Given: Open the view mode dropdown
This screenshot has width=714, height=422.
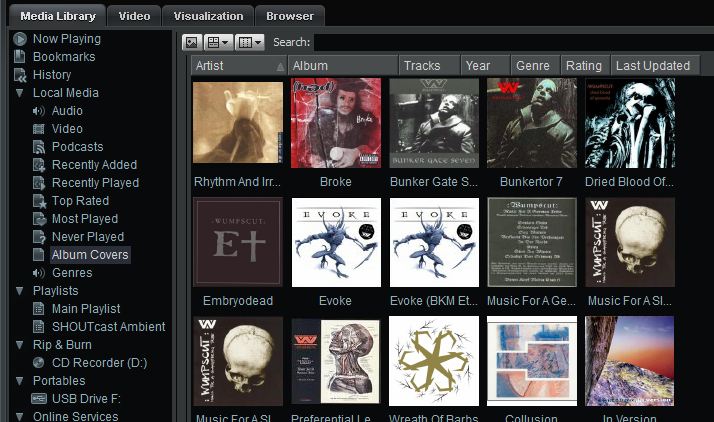Looking at the screenshot, I should pos(219,42).
